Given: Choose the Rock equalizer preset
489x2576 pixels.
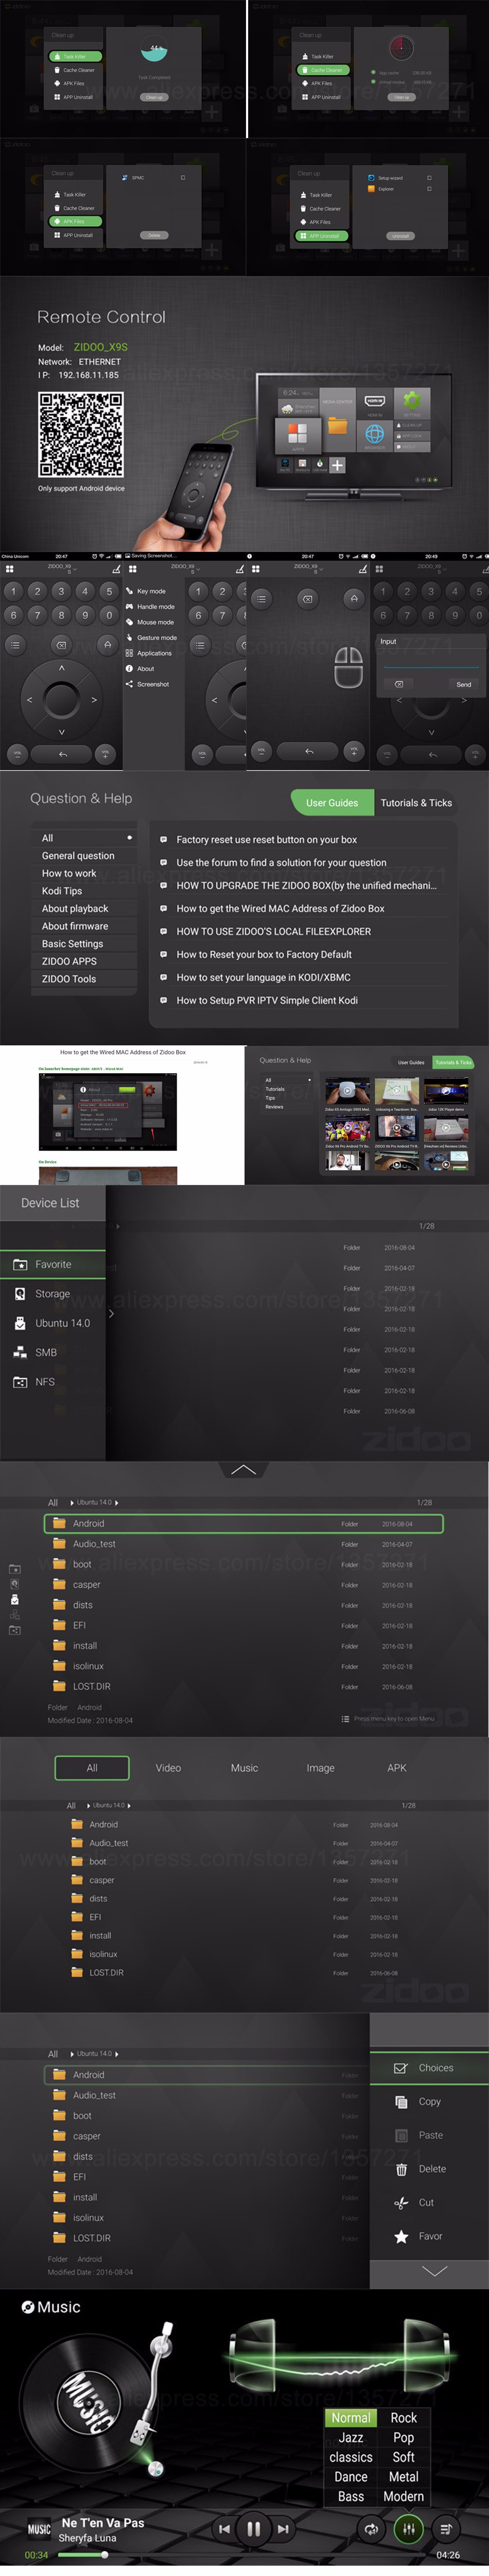Looking at the screenshot, I should [403, 2417].
